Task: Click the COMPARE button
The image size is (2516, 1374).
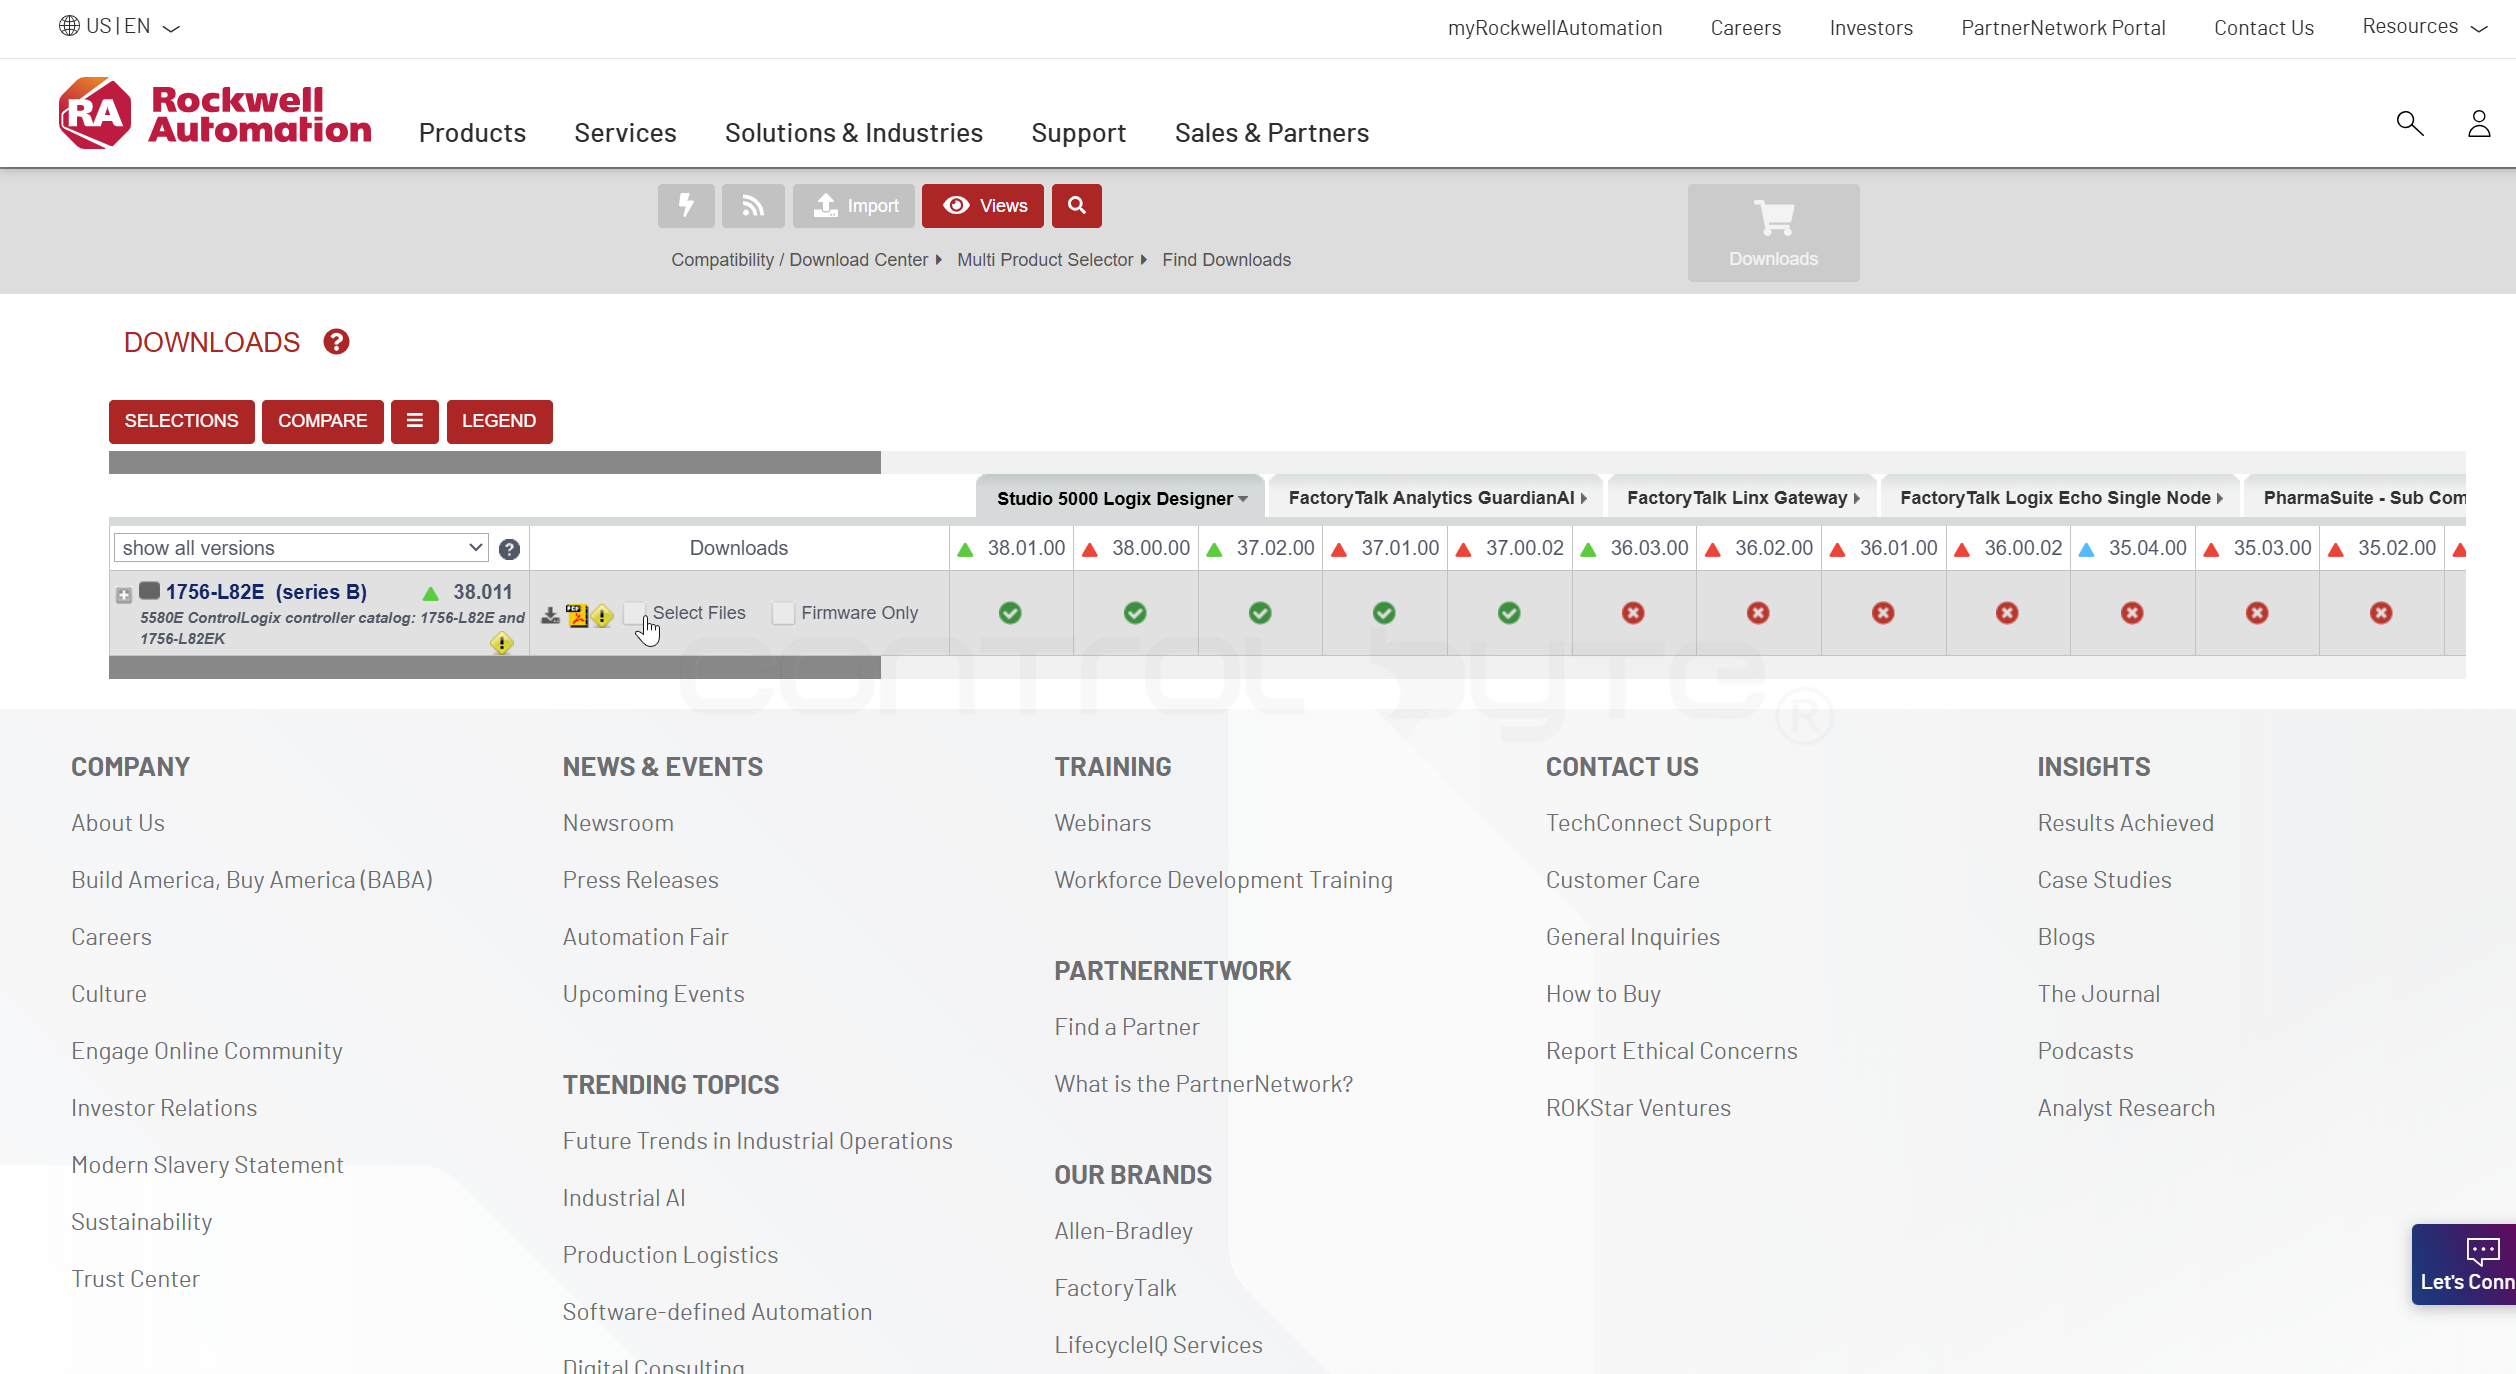Action: 323,421
